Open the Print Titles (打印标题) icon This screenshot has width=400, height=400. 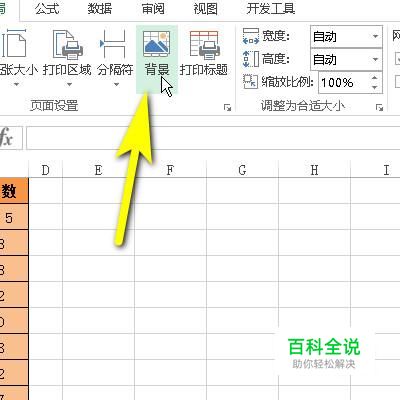(204, 44)
